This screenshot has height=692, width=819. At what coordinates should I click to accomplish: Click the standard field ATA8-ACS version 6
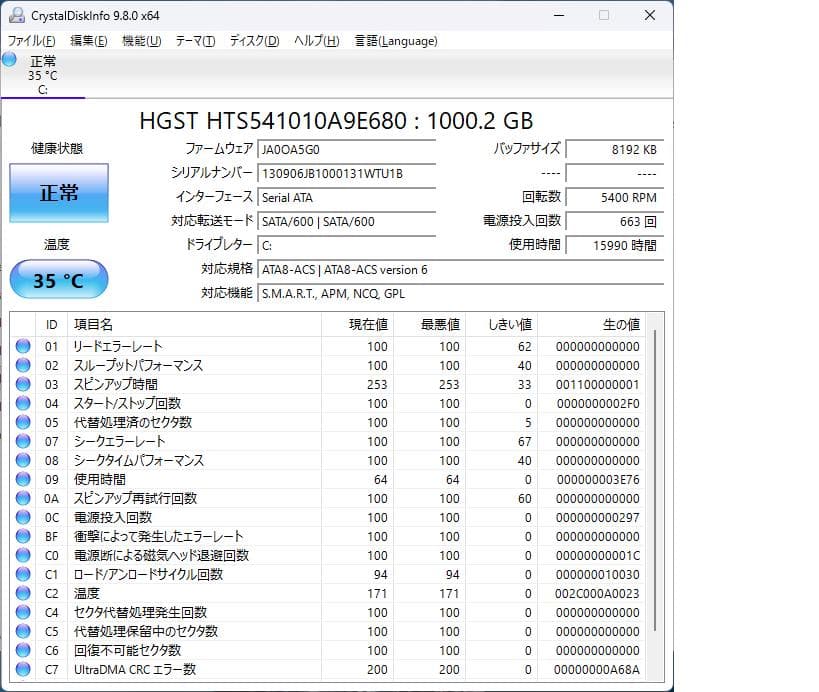click(461, 269)
